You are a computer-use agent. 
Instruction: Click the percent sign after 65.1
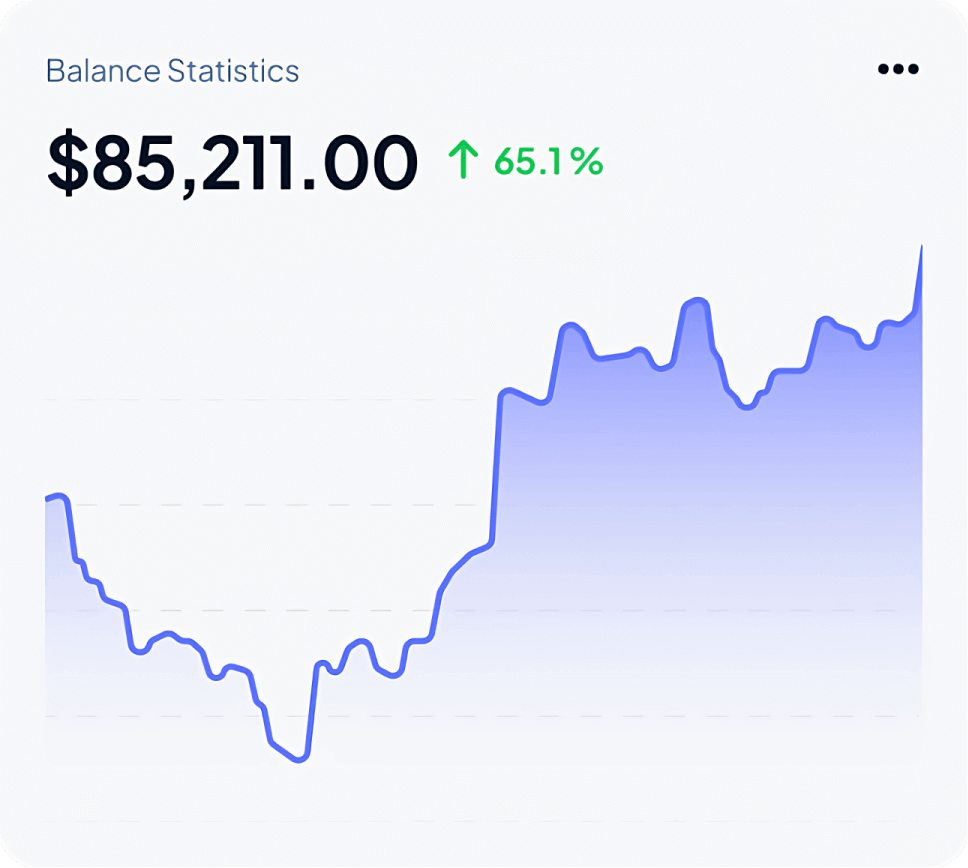click(590, 160)
